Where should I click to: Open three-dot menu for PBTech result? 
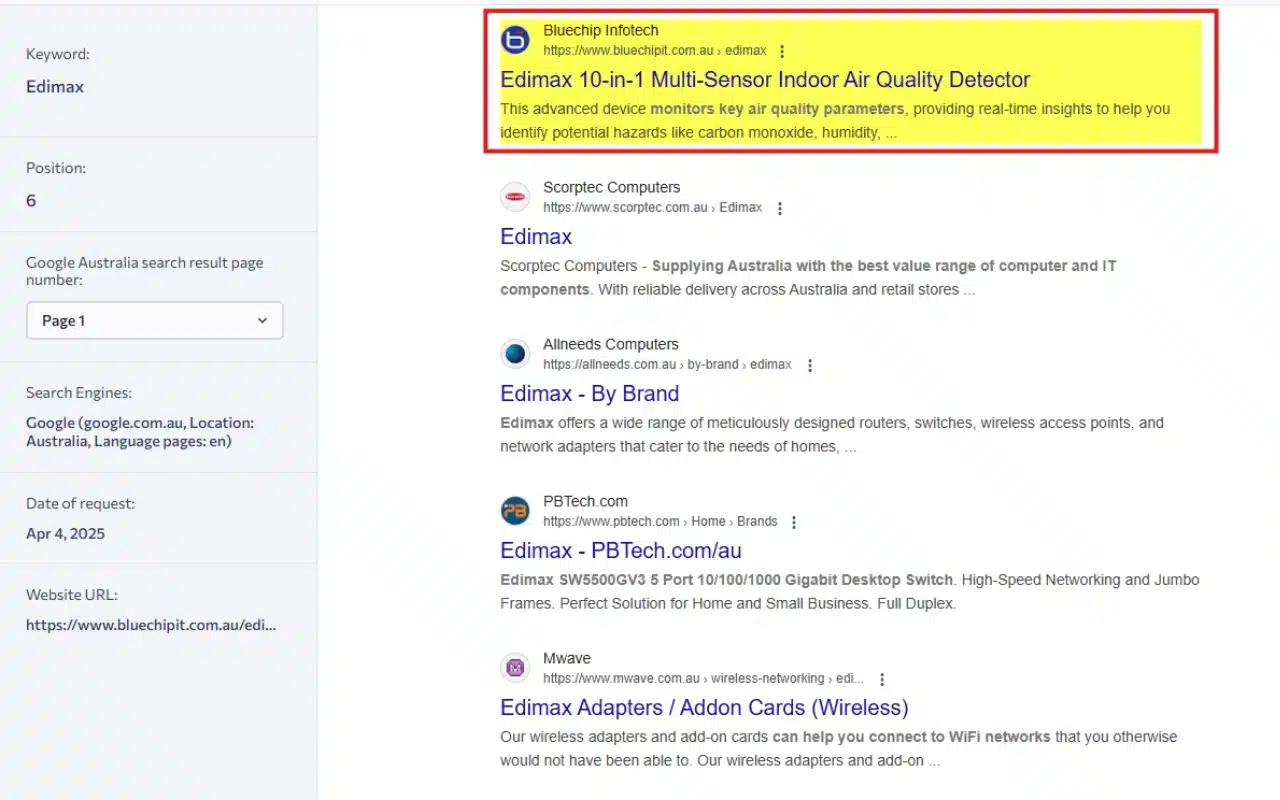pyautogui.click(x=794, y=522)
